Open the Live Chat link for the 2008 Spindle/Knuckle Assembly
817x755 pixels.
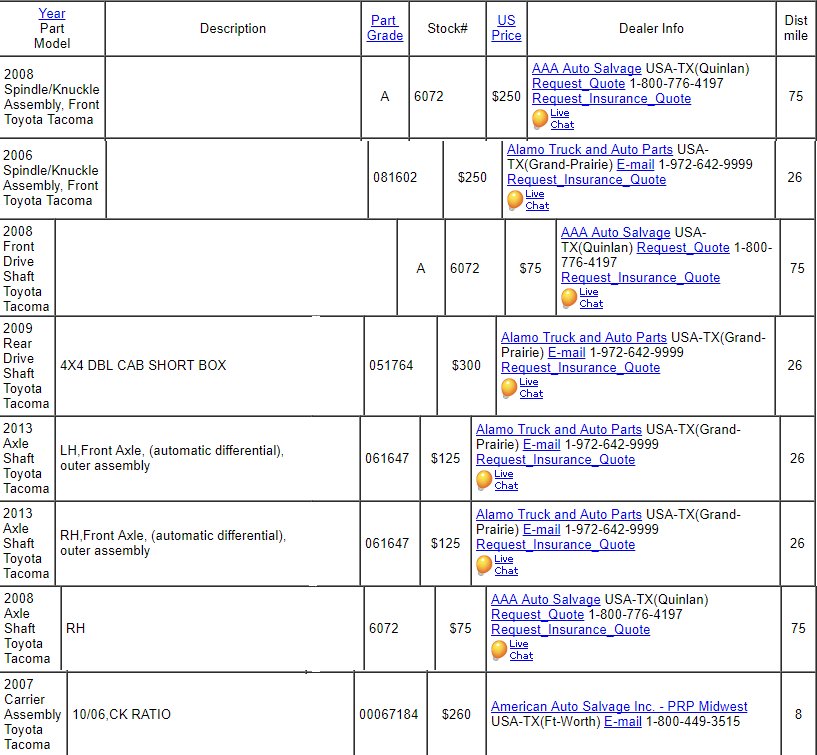562,119
